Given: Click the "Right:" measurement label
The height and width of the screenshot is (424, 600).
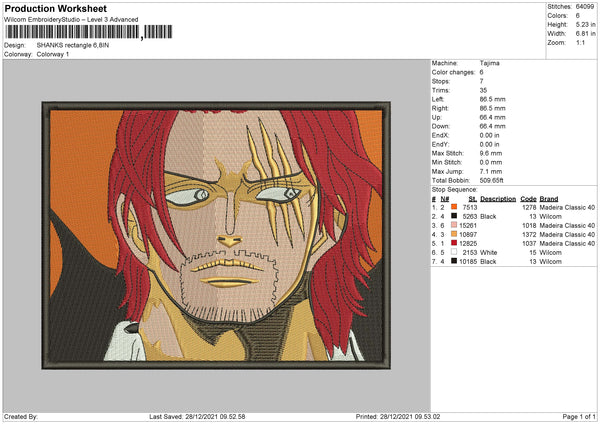Looking at the screenshot, I should point(440,108).
